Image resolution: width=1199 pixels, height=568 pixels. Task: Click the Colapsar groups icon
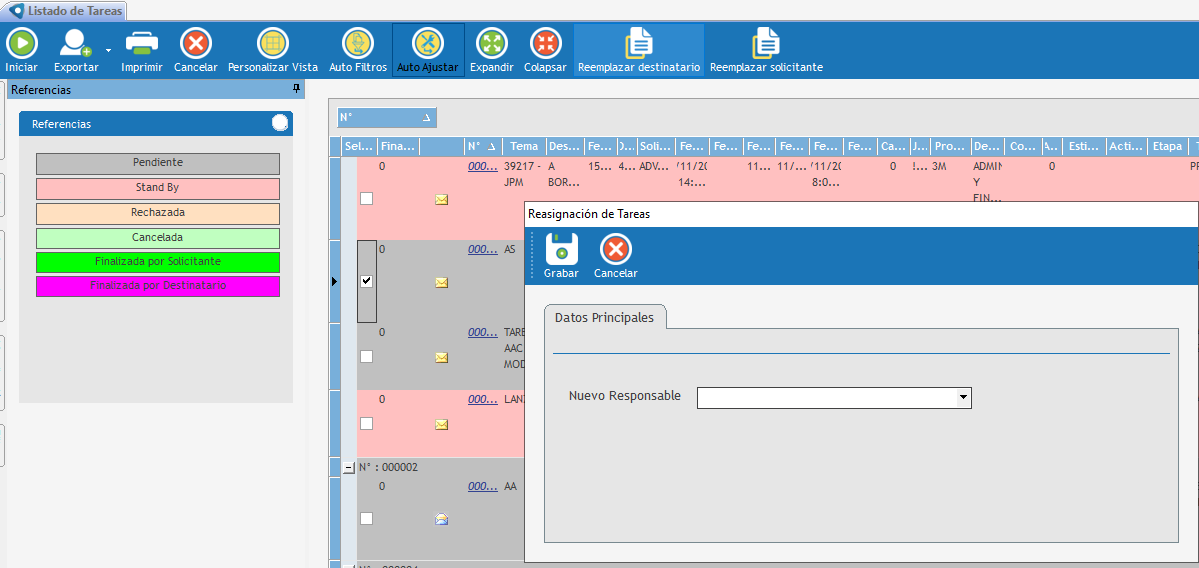point(545,43)
